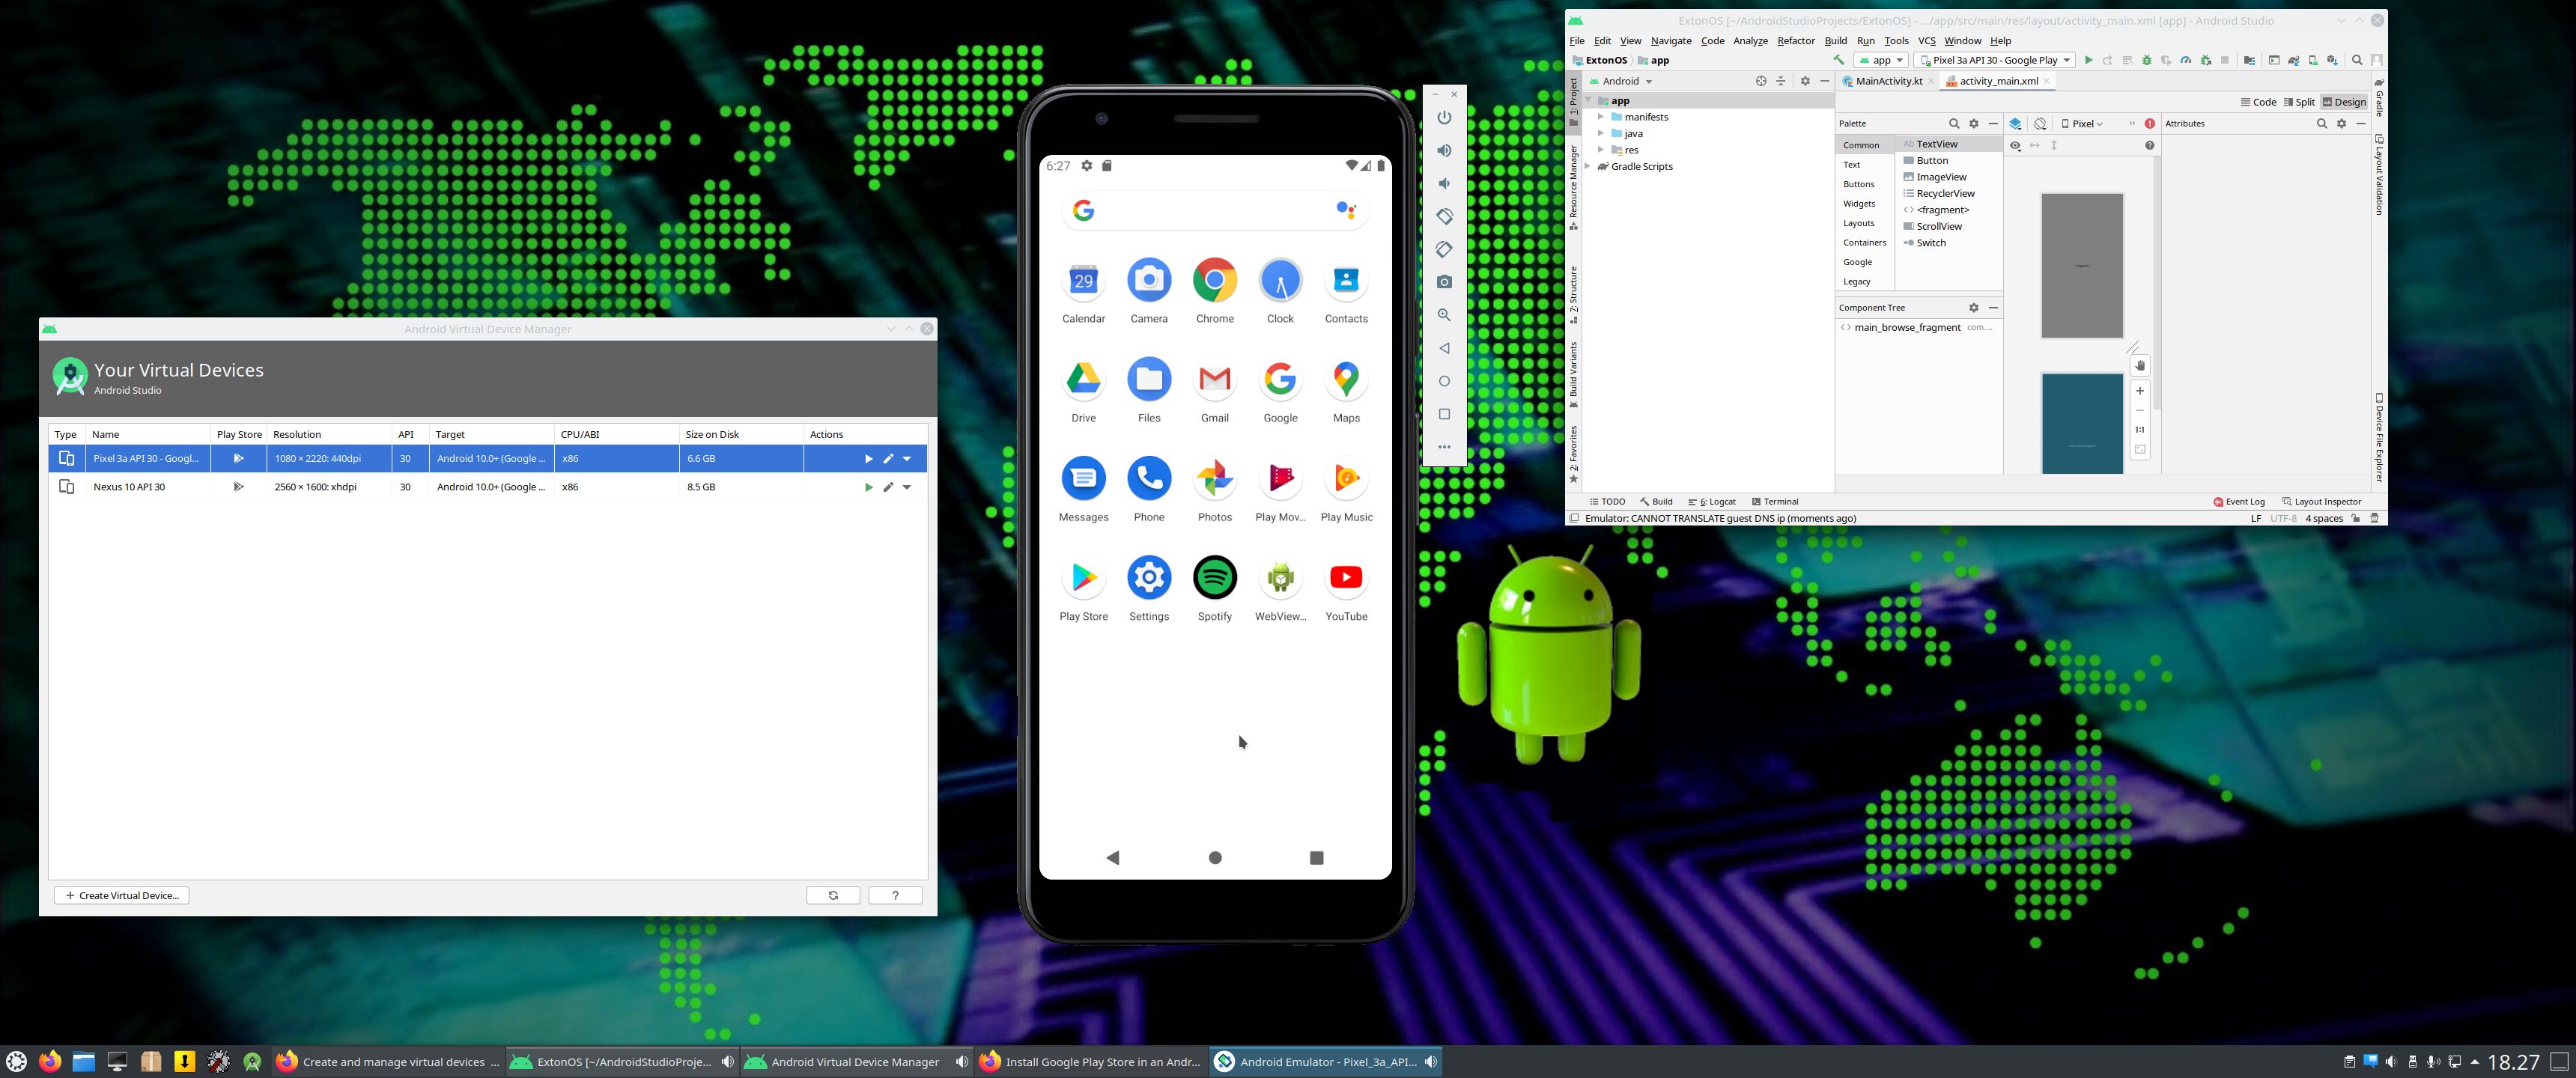Expand Gradle Scripts node
The width and height of the screenshot is (2576, 1078).
pos(1587,167)
